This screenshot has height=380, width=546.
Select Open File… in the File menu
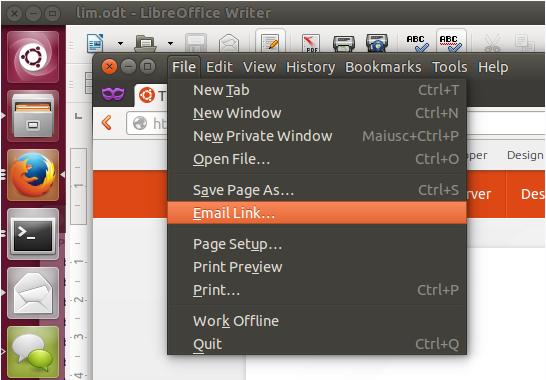(x=317, y=159)
